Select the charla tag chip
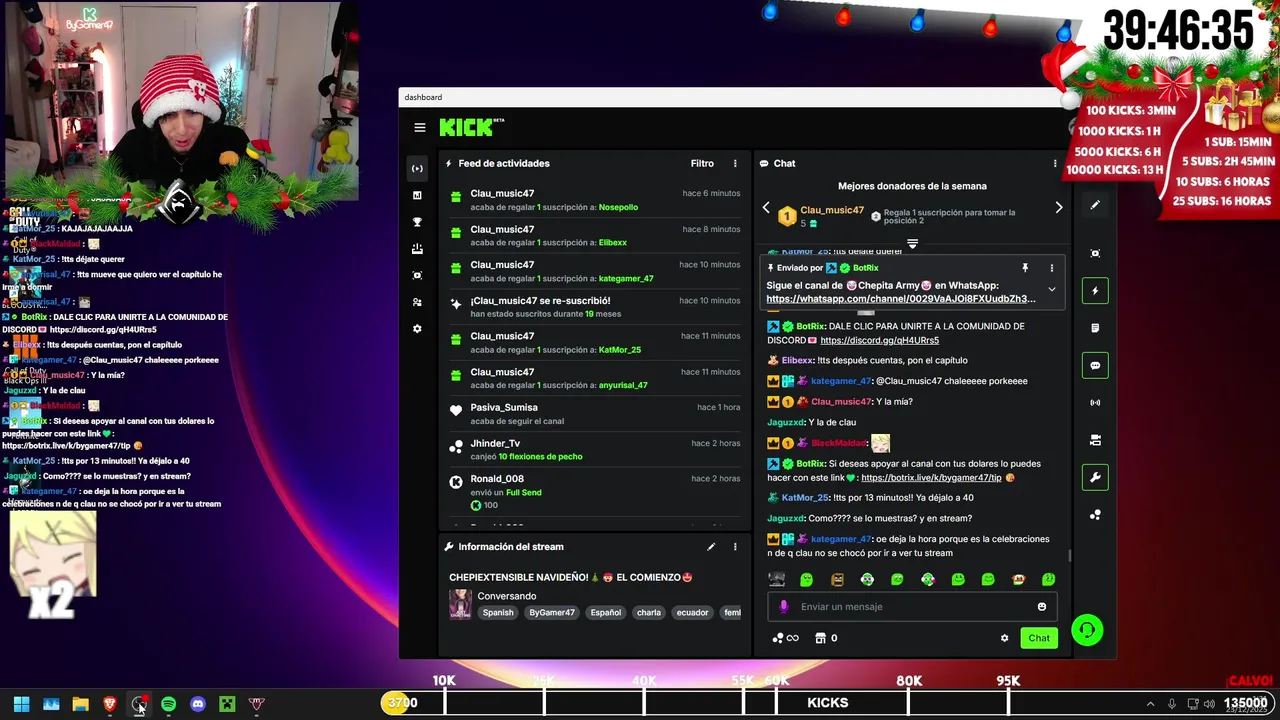Screen dimensions: 1280x720 click(649, 613)
